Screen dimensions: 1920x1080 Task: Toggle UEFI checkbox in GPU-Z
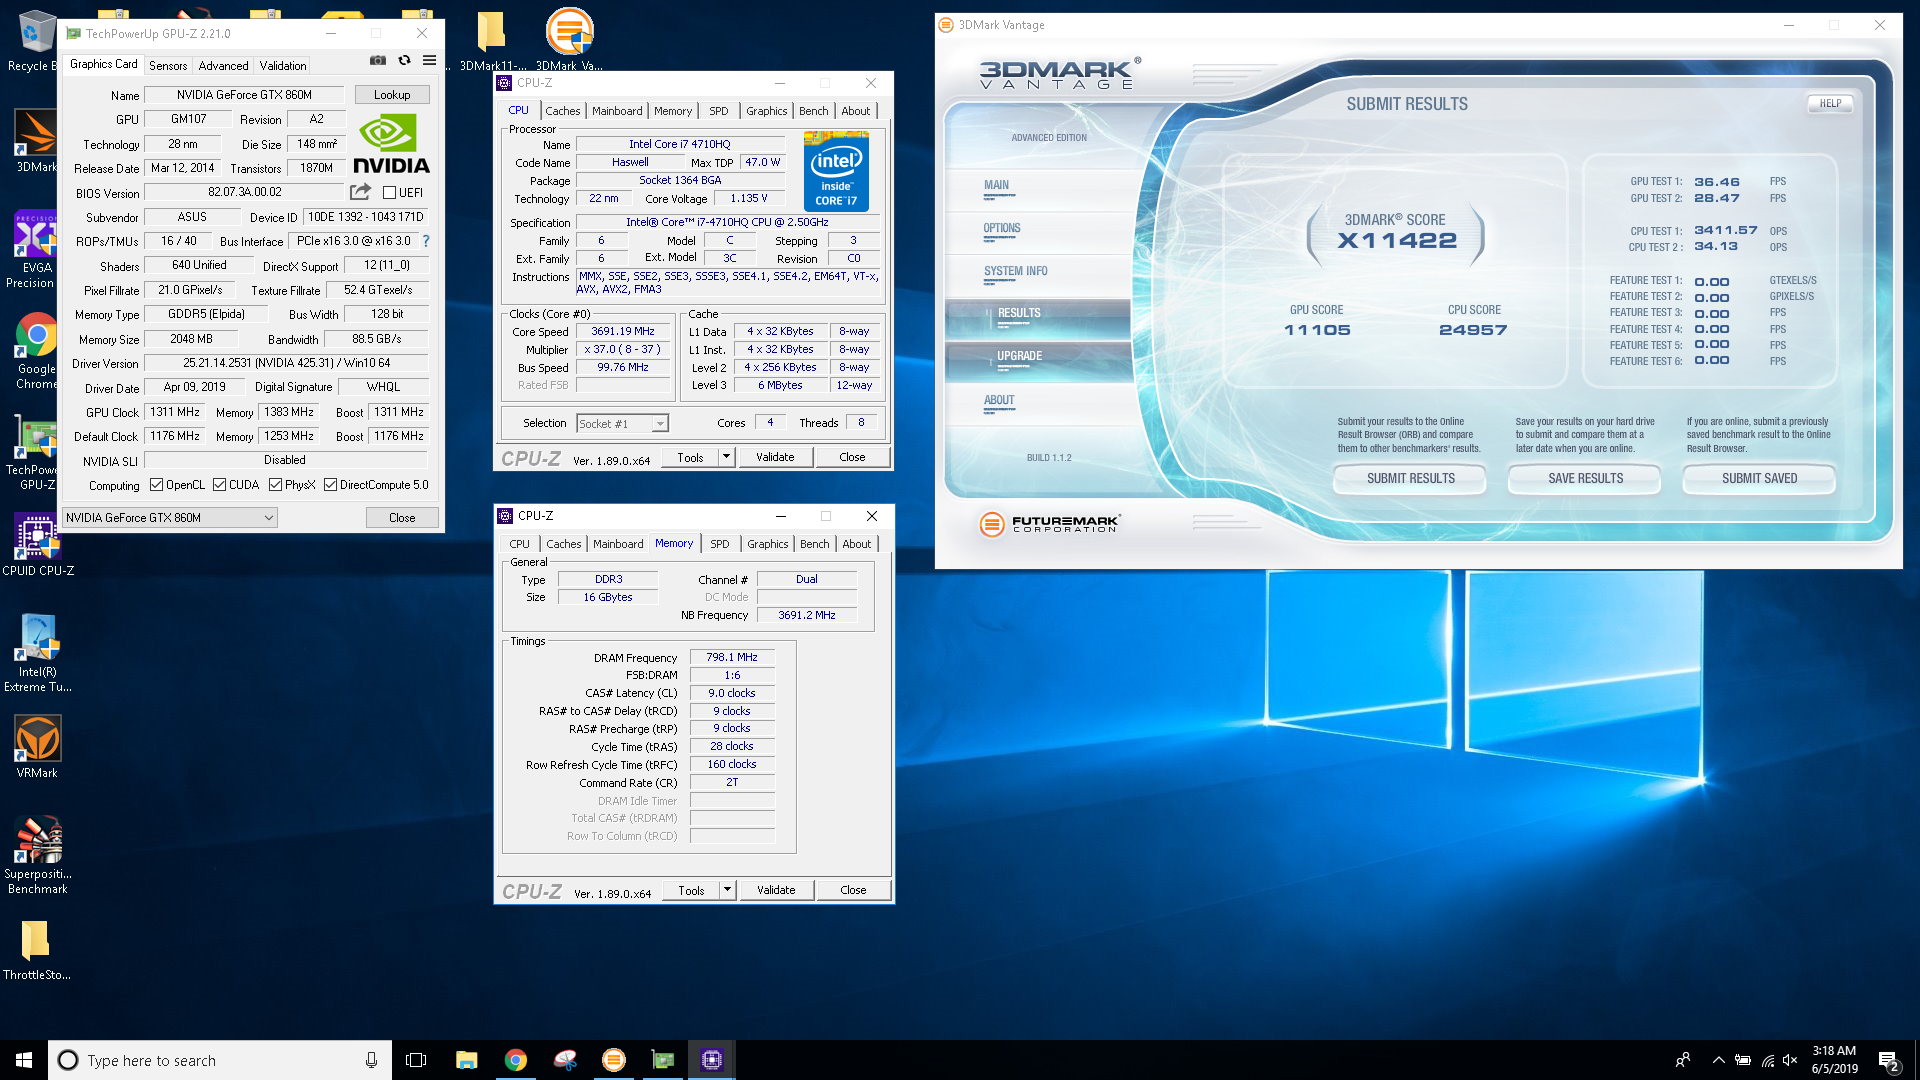390,193
